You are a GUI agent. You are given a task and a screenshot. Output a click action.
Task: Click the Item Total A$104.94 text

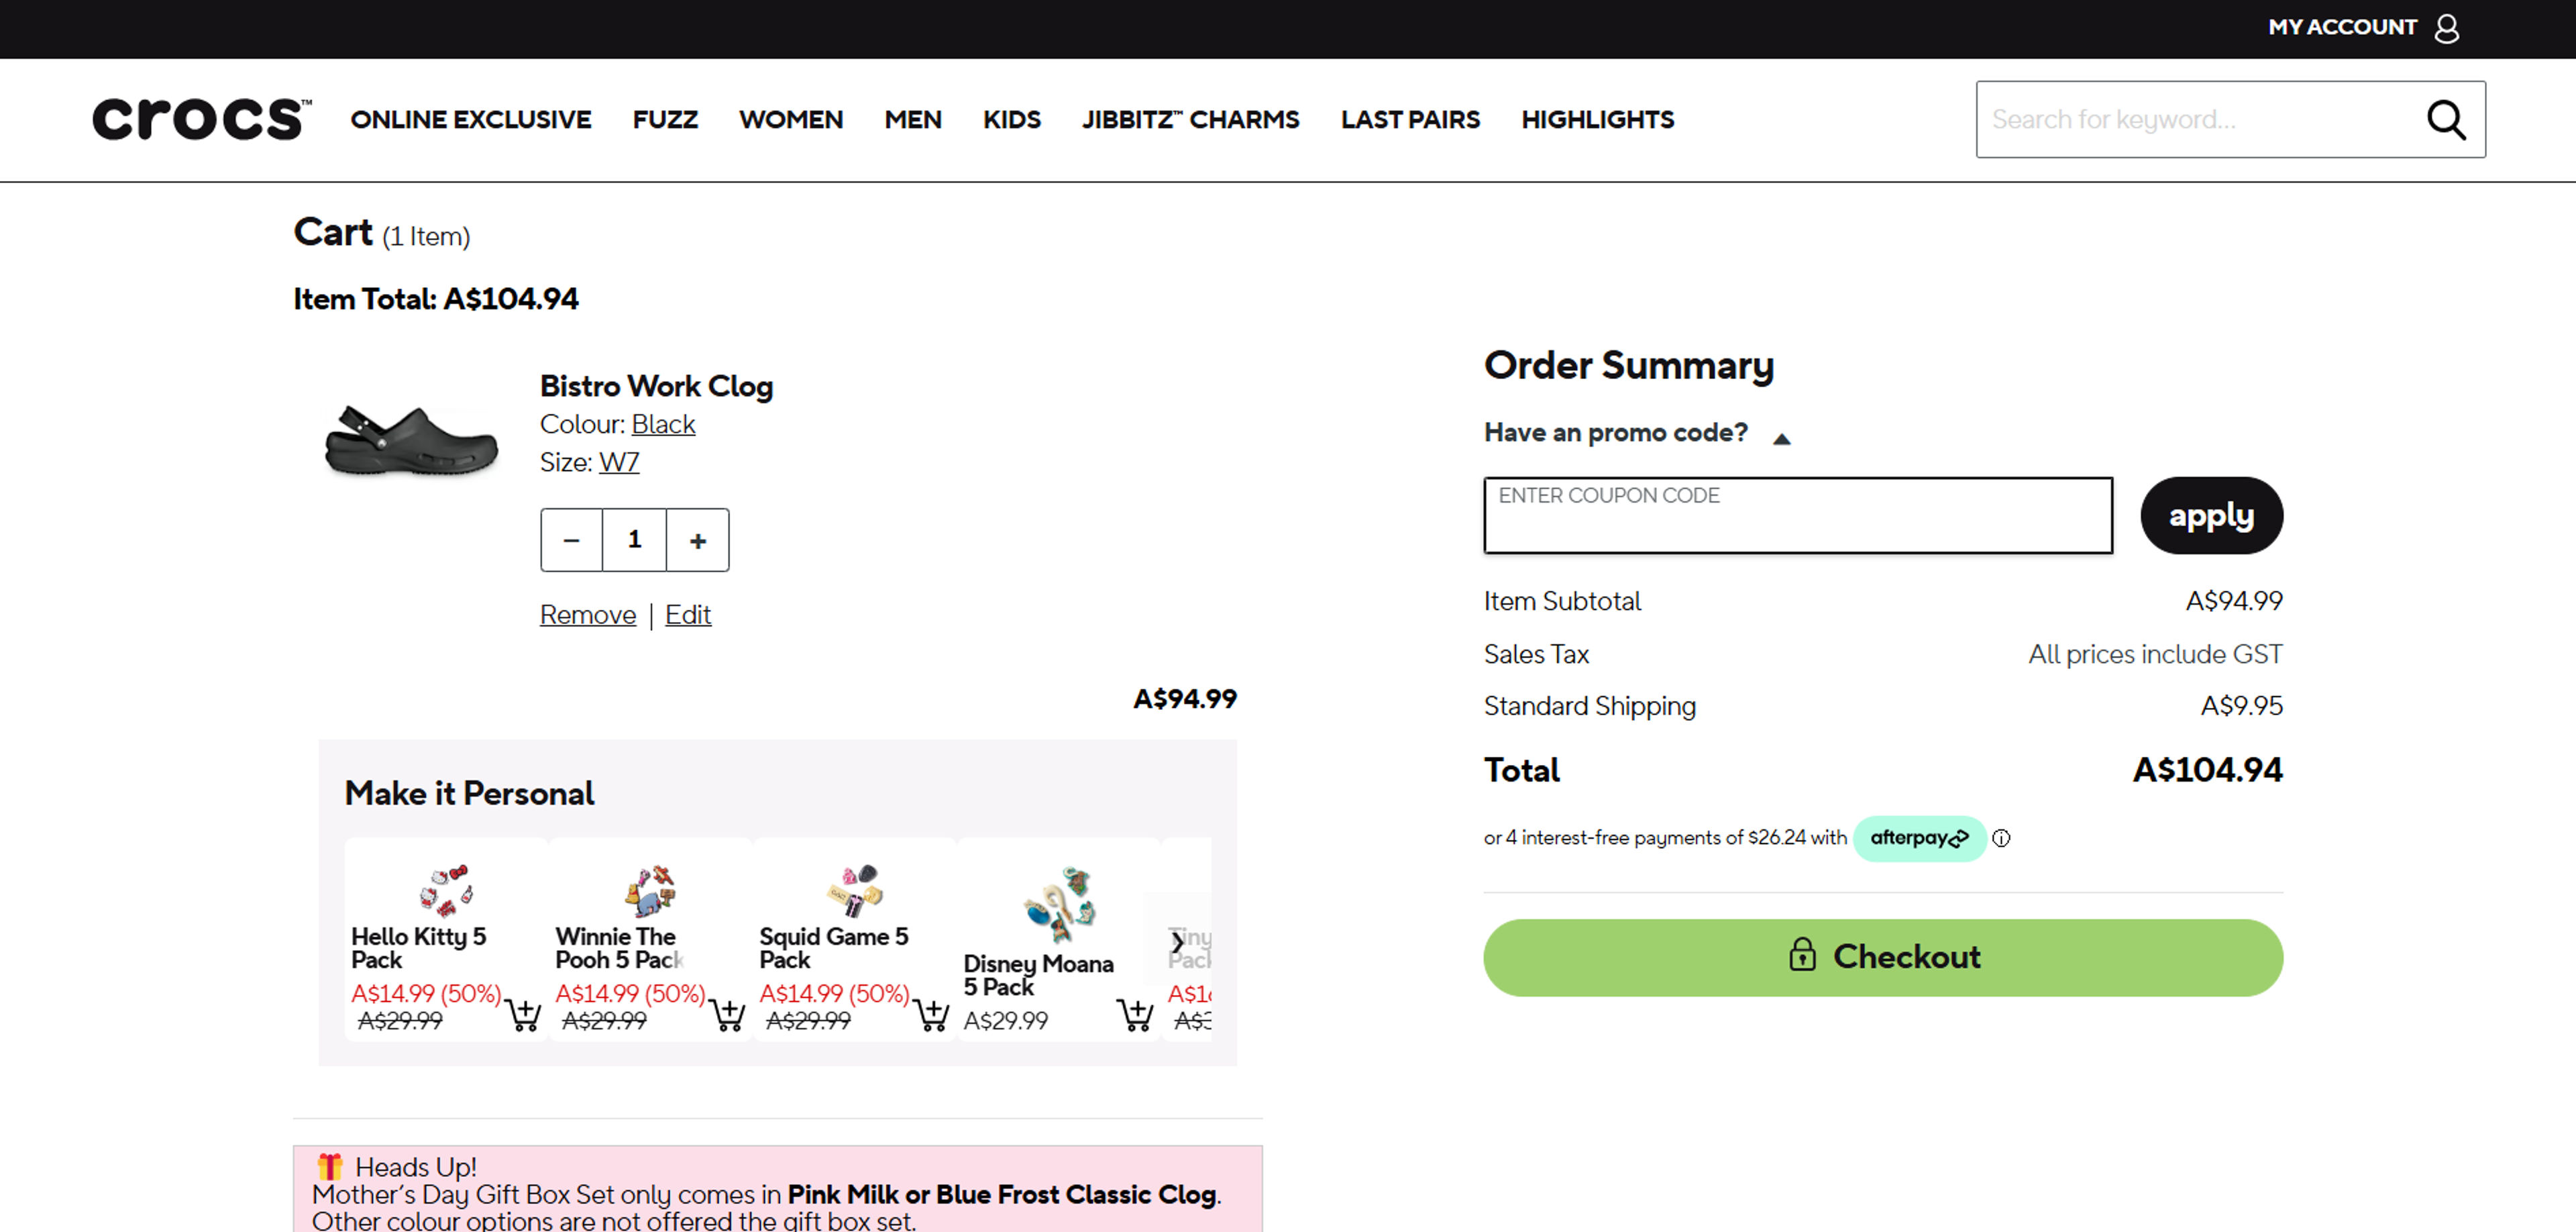click(x=436, y=299)
